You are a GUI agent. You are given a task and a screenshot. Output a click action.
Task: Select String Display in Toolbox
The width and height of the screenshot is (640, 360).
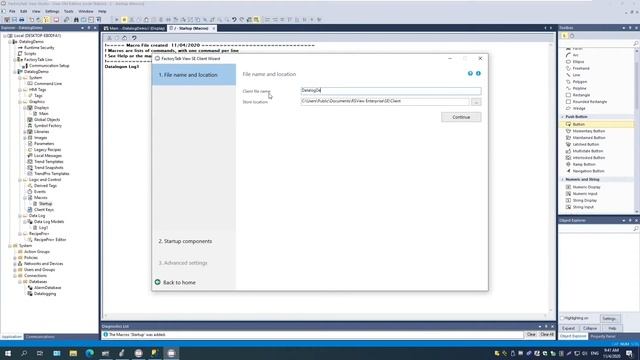[x=584, y=200]
